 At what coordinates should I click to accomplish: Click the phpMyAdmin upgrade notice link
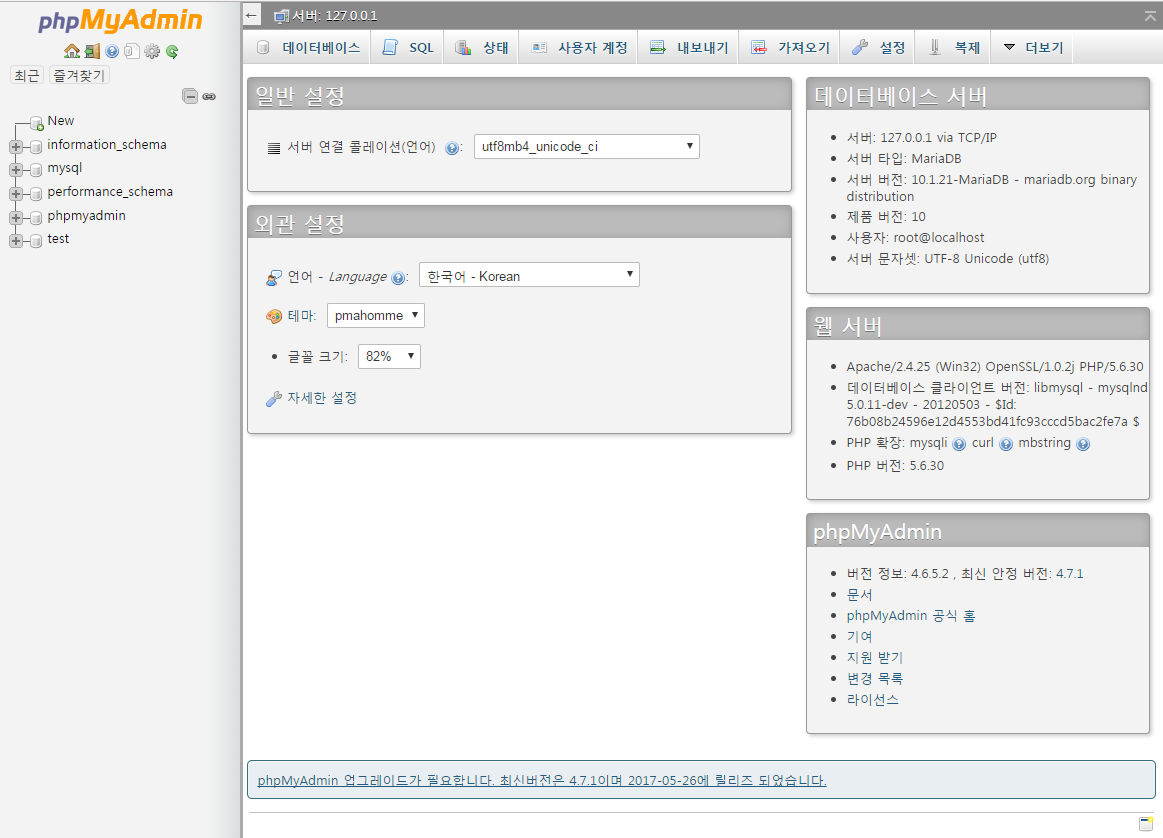(541, 780)
